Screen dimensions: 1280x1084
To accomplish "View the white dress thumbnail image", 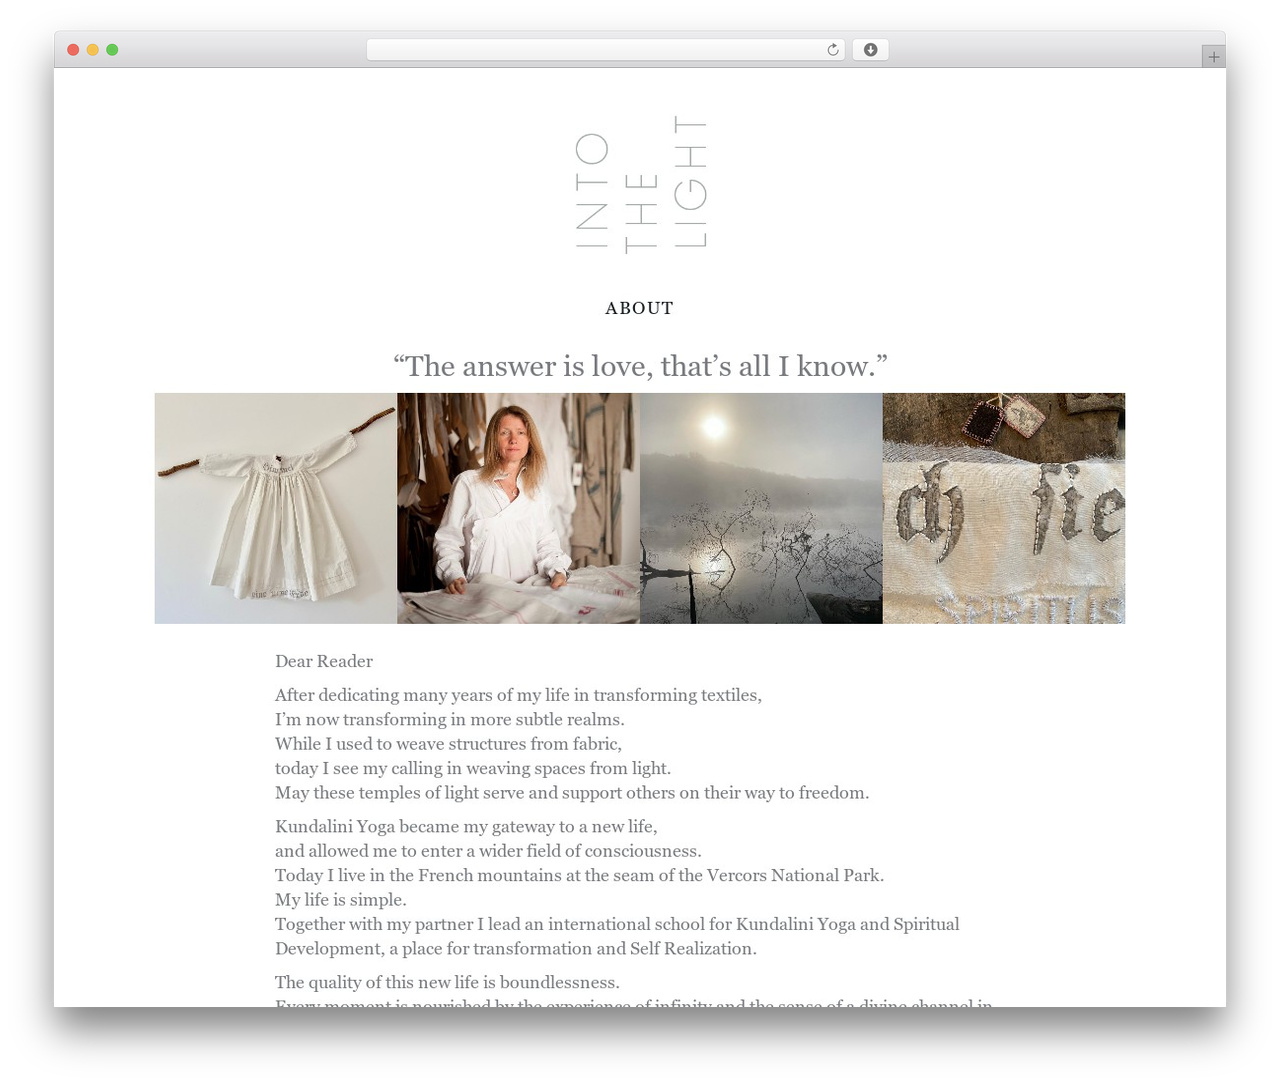I will (x=275, y=508).
